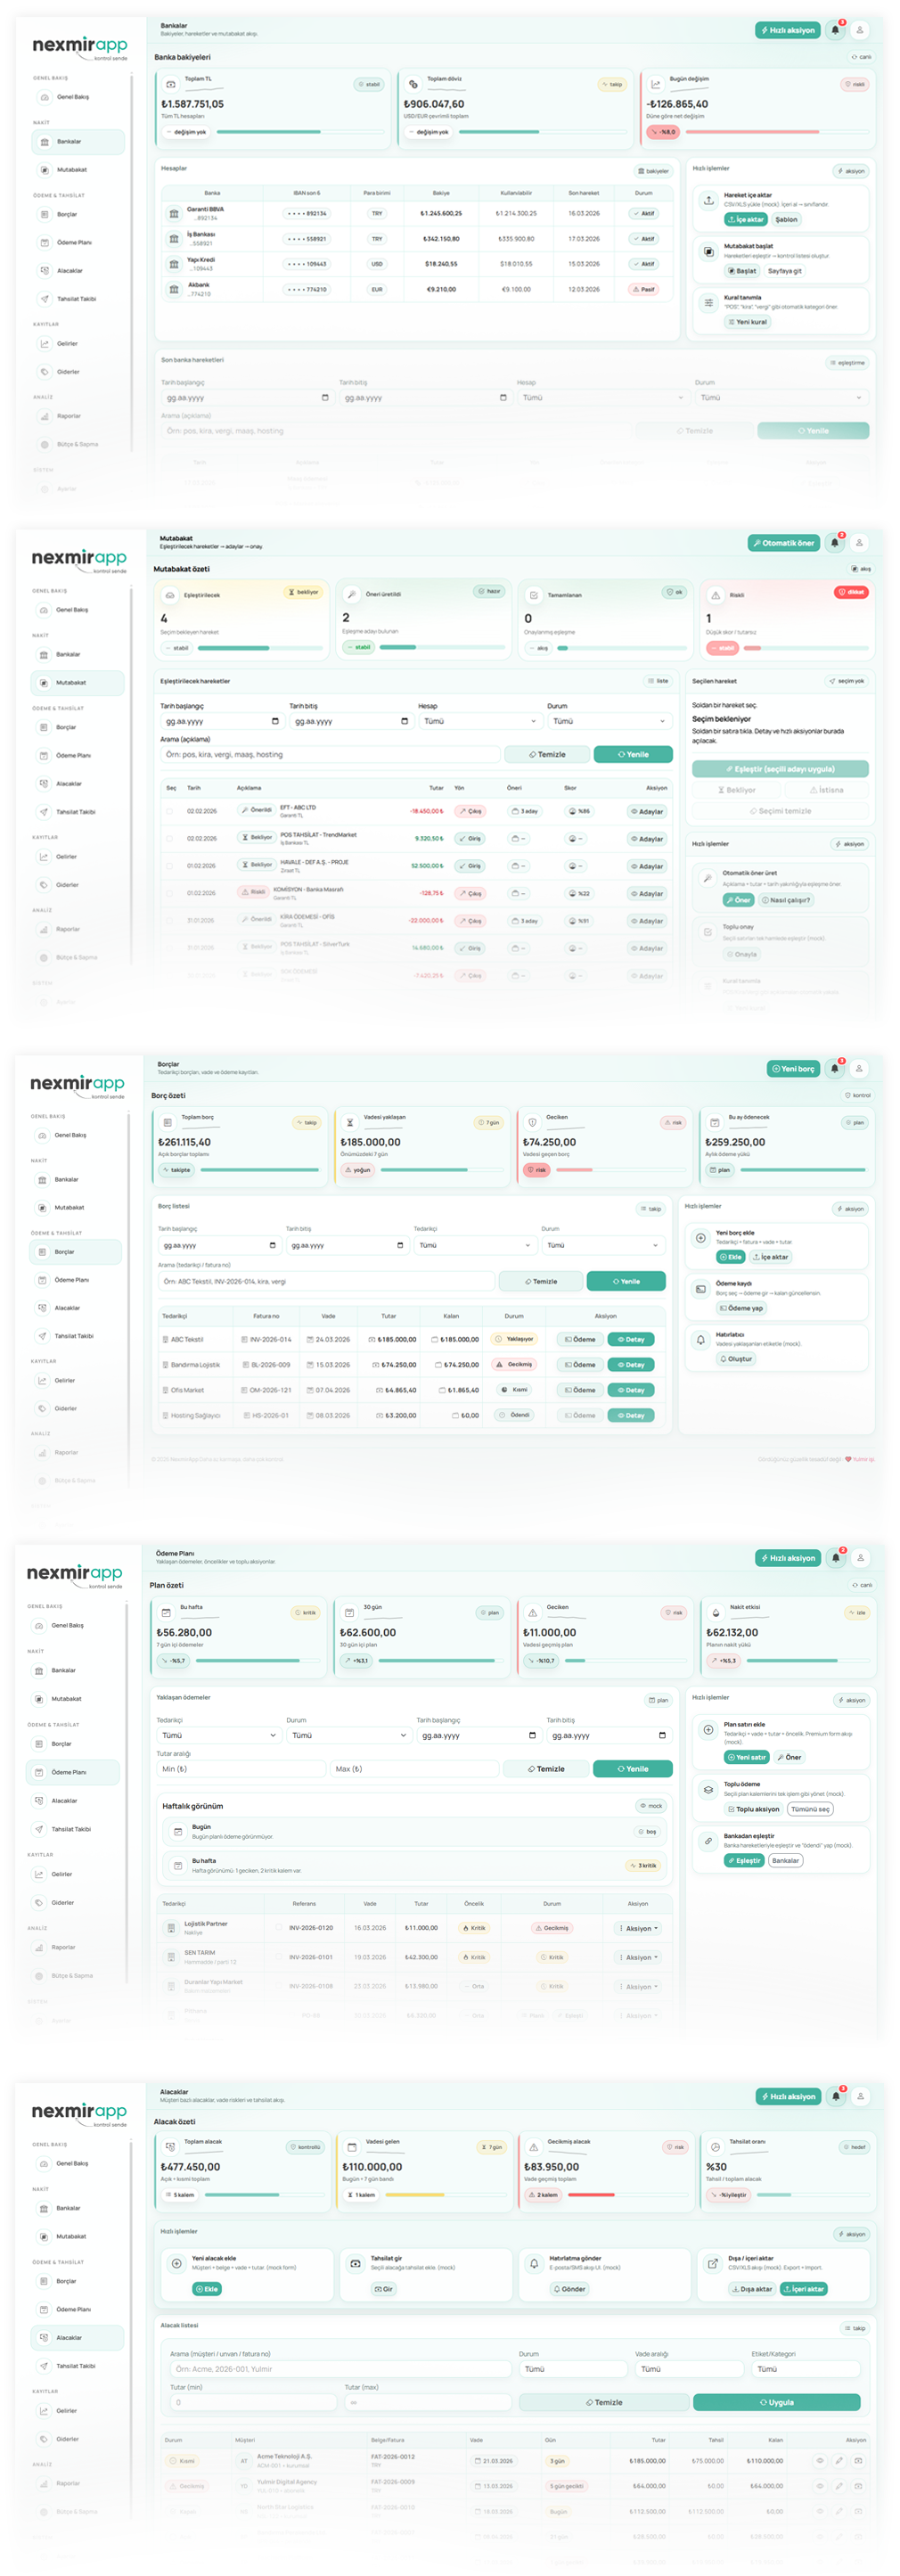
Task: Open Ödeme Planı in the Borçlar screen sidebar
Action: point(75,1280)
